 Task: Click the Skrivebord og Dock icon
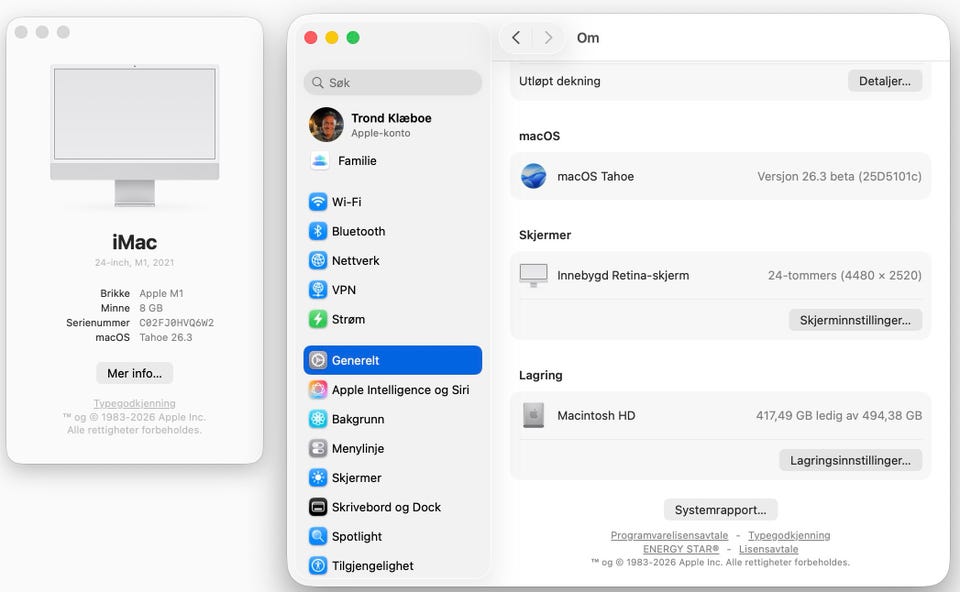tap(318, 507)
